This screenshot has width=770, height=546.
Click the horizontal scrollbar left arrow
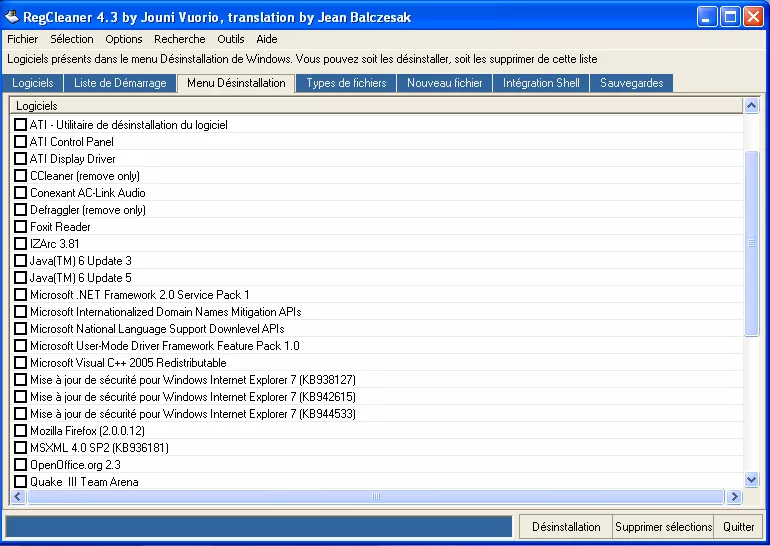pyautogui.click(x=18, y=497)
